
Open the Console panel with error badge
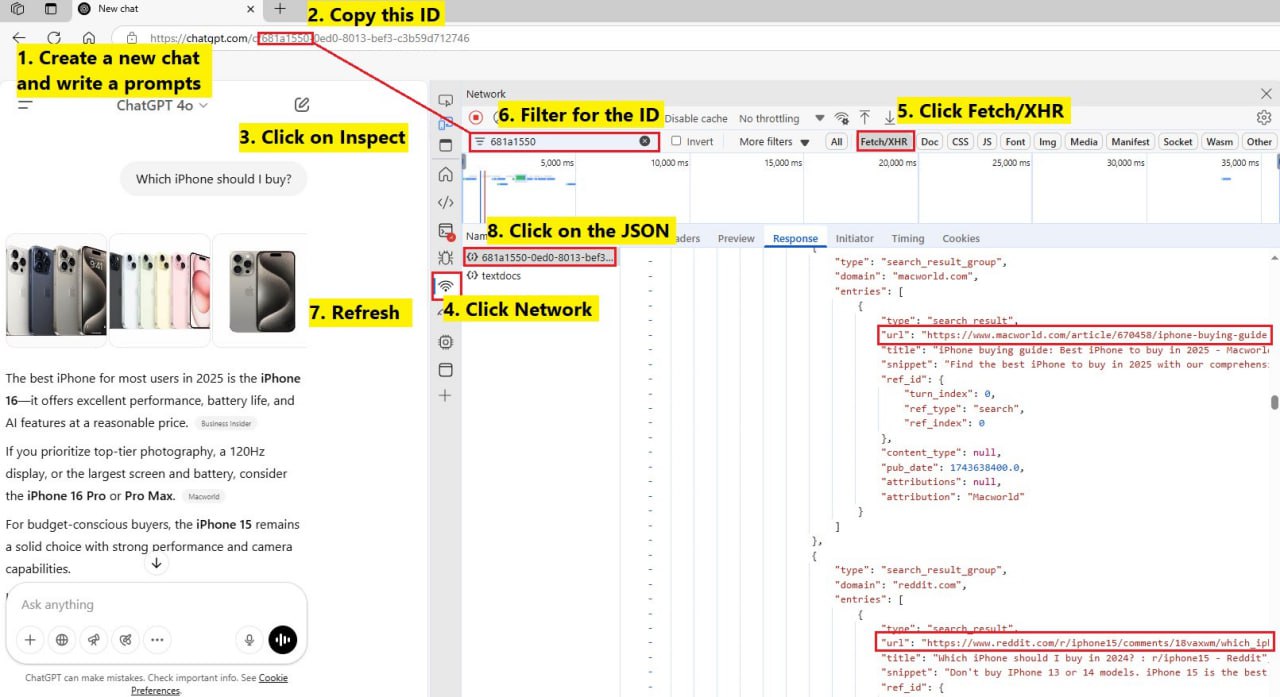click(x=446, y=231)
